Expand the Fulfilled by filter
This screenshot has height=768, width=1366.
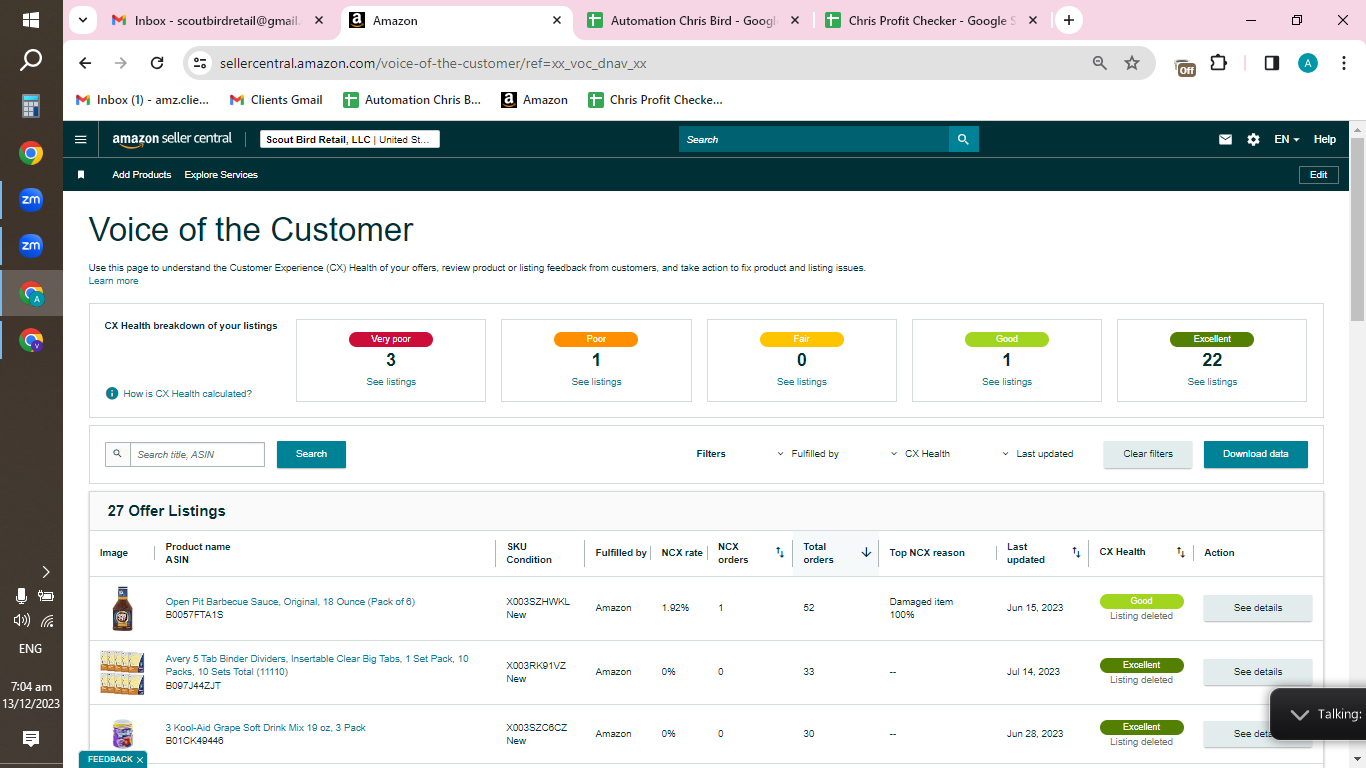808,454
